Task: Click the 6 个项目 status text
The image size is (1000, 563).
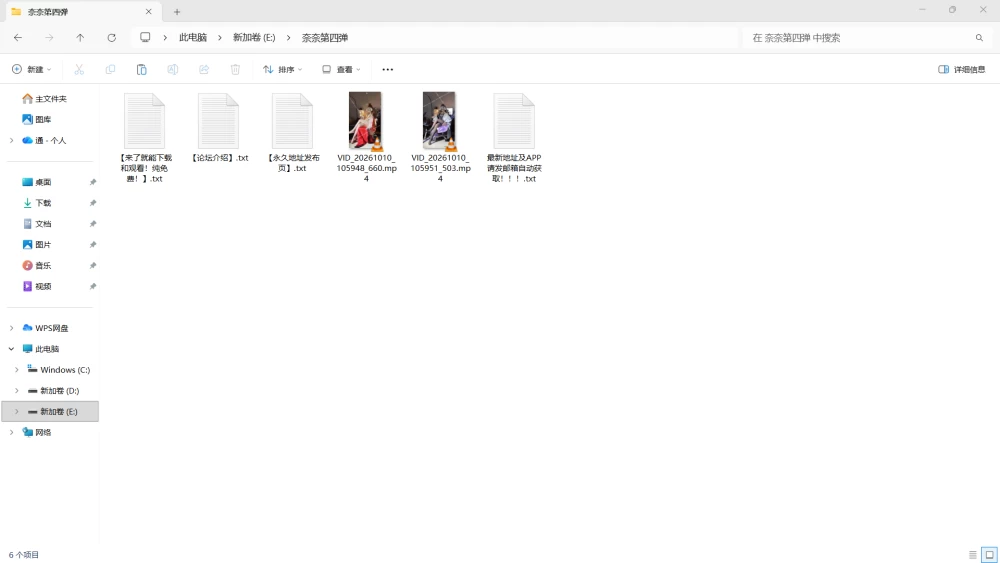Action: point(24,555)
